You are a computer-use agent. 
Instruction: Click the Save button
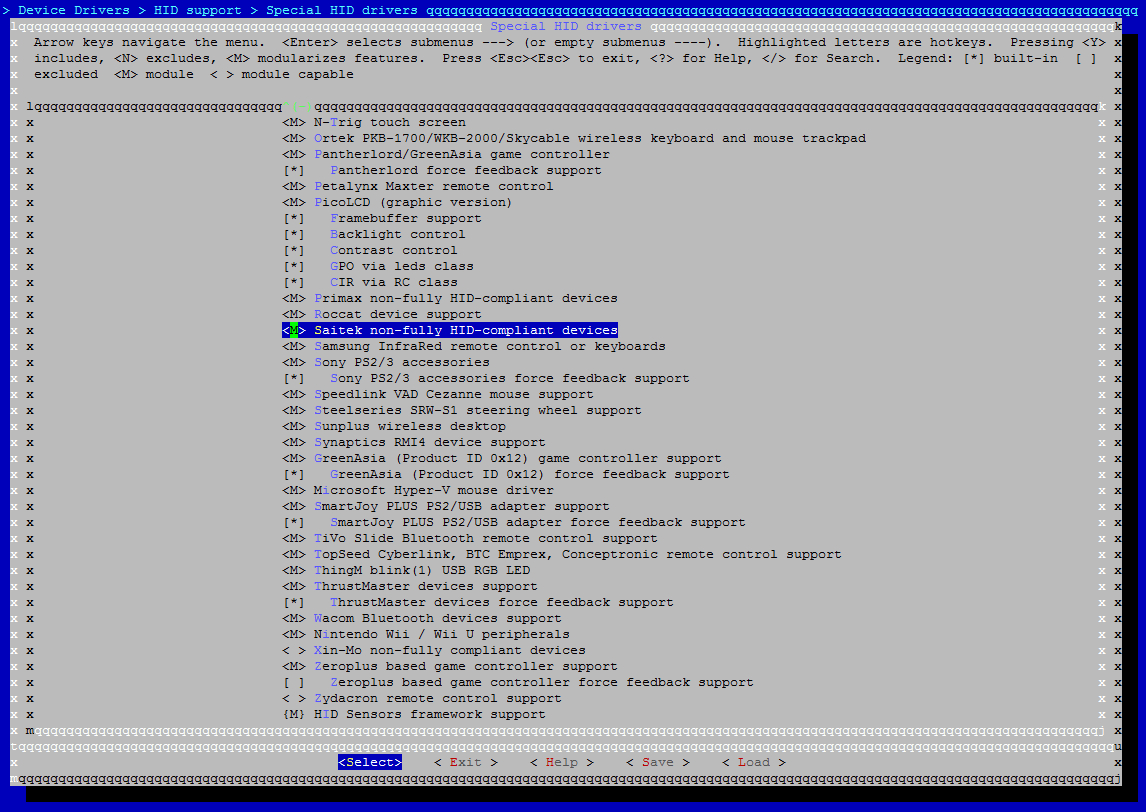click(658, 762)
